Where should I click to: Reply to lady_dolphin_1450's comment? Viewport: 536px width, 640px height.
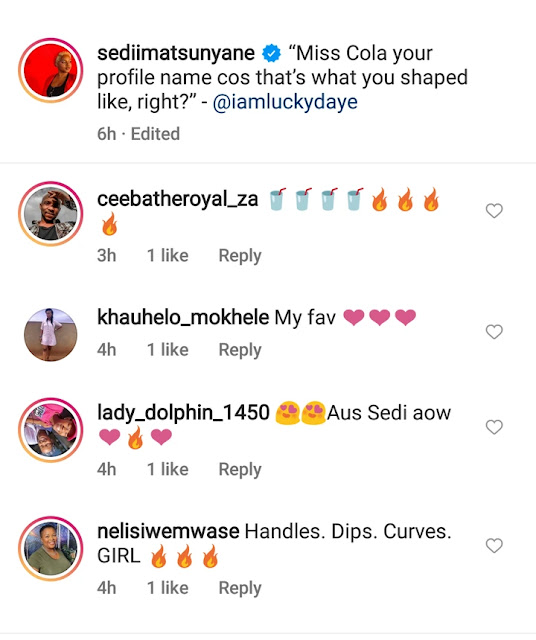pyautogui.click(x=240, y=470)
